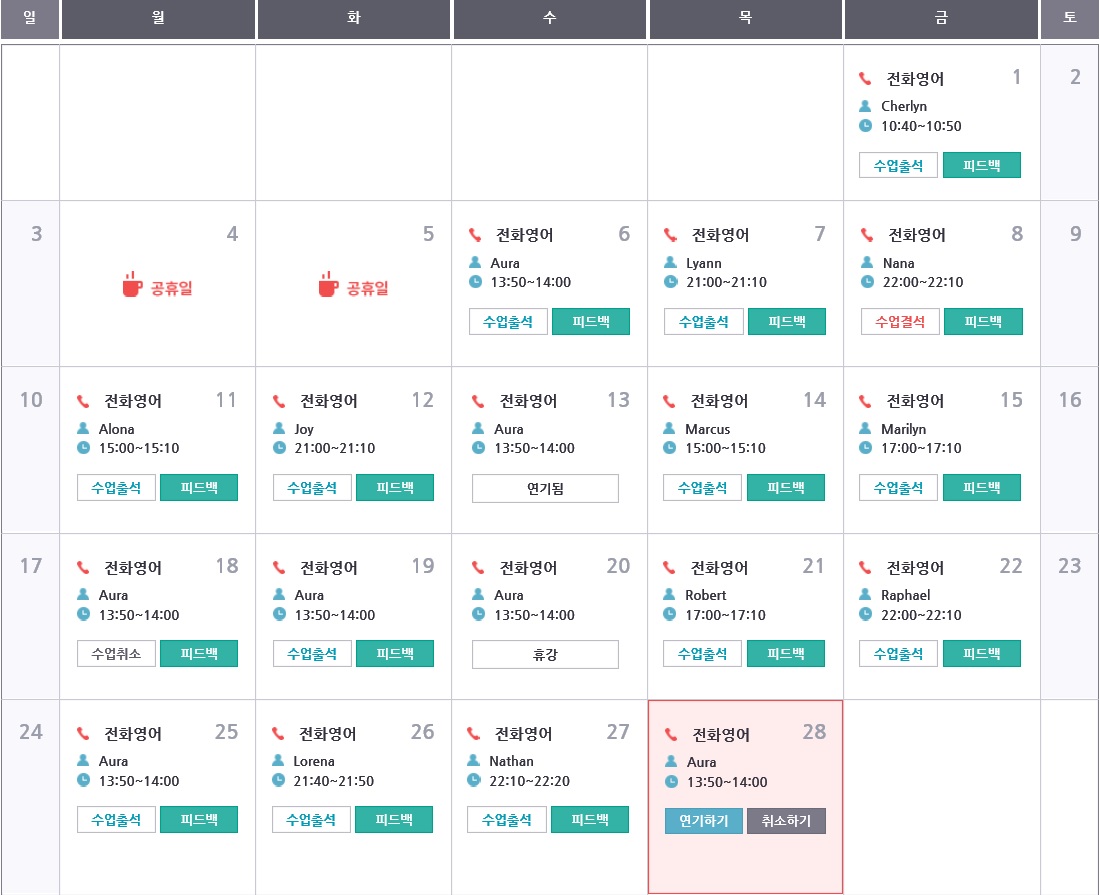Click the person icon beside Robert

(x=671, y=595)
